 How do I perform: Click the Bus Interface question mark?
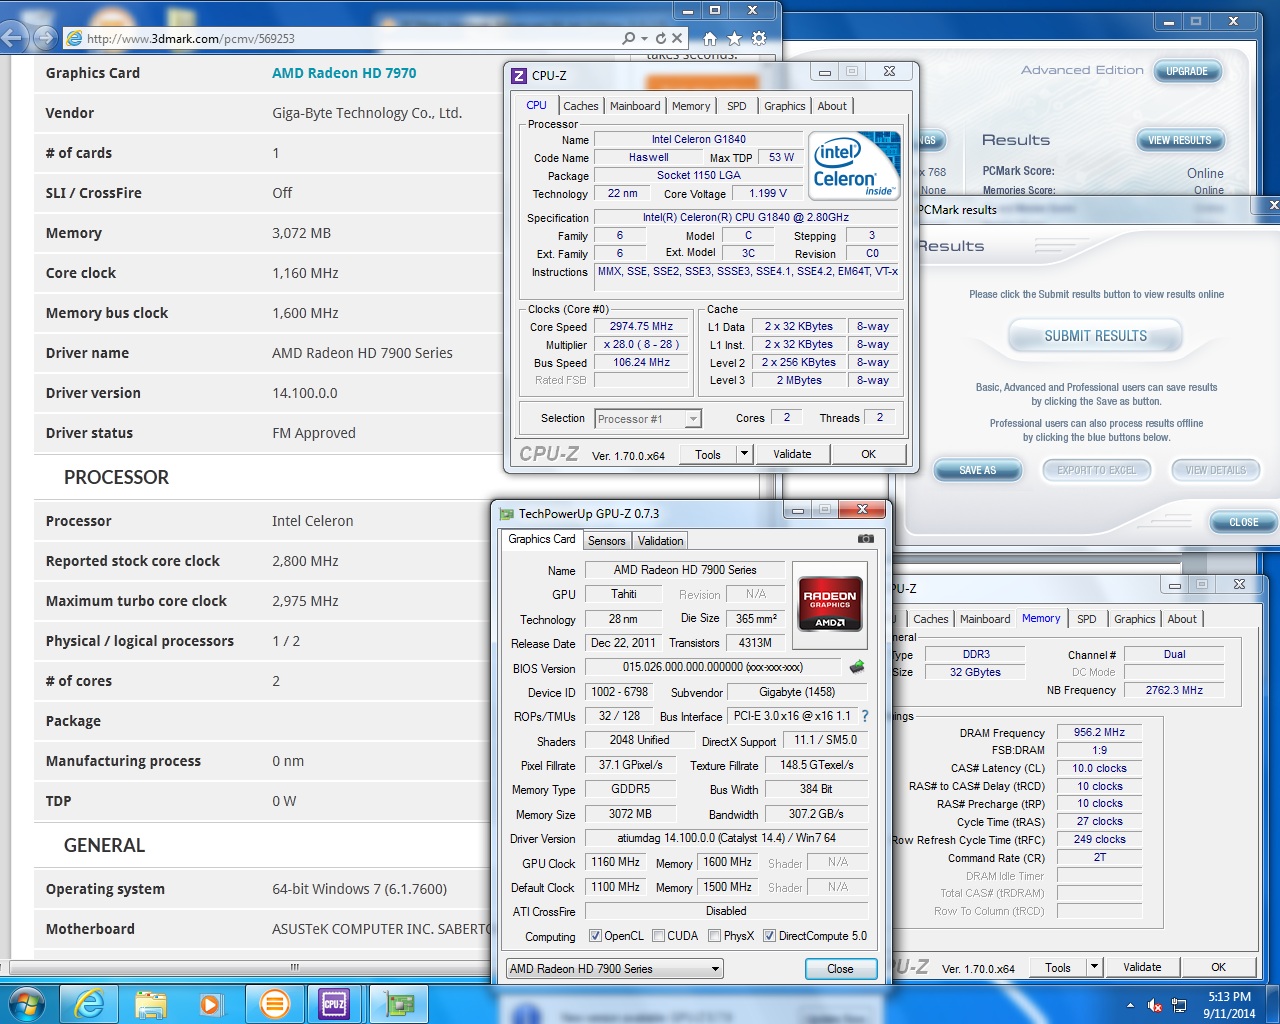[x=865, y=716]
